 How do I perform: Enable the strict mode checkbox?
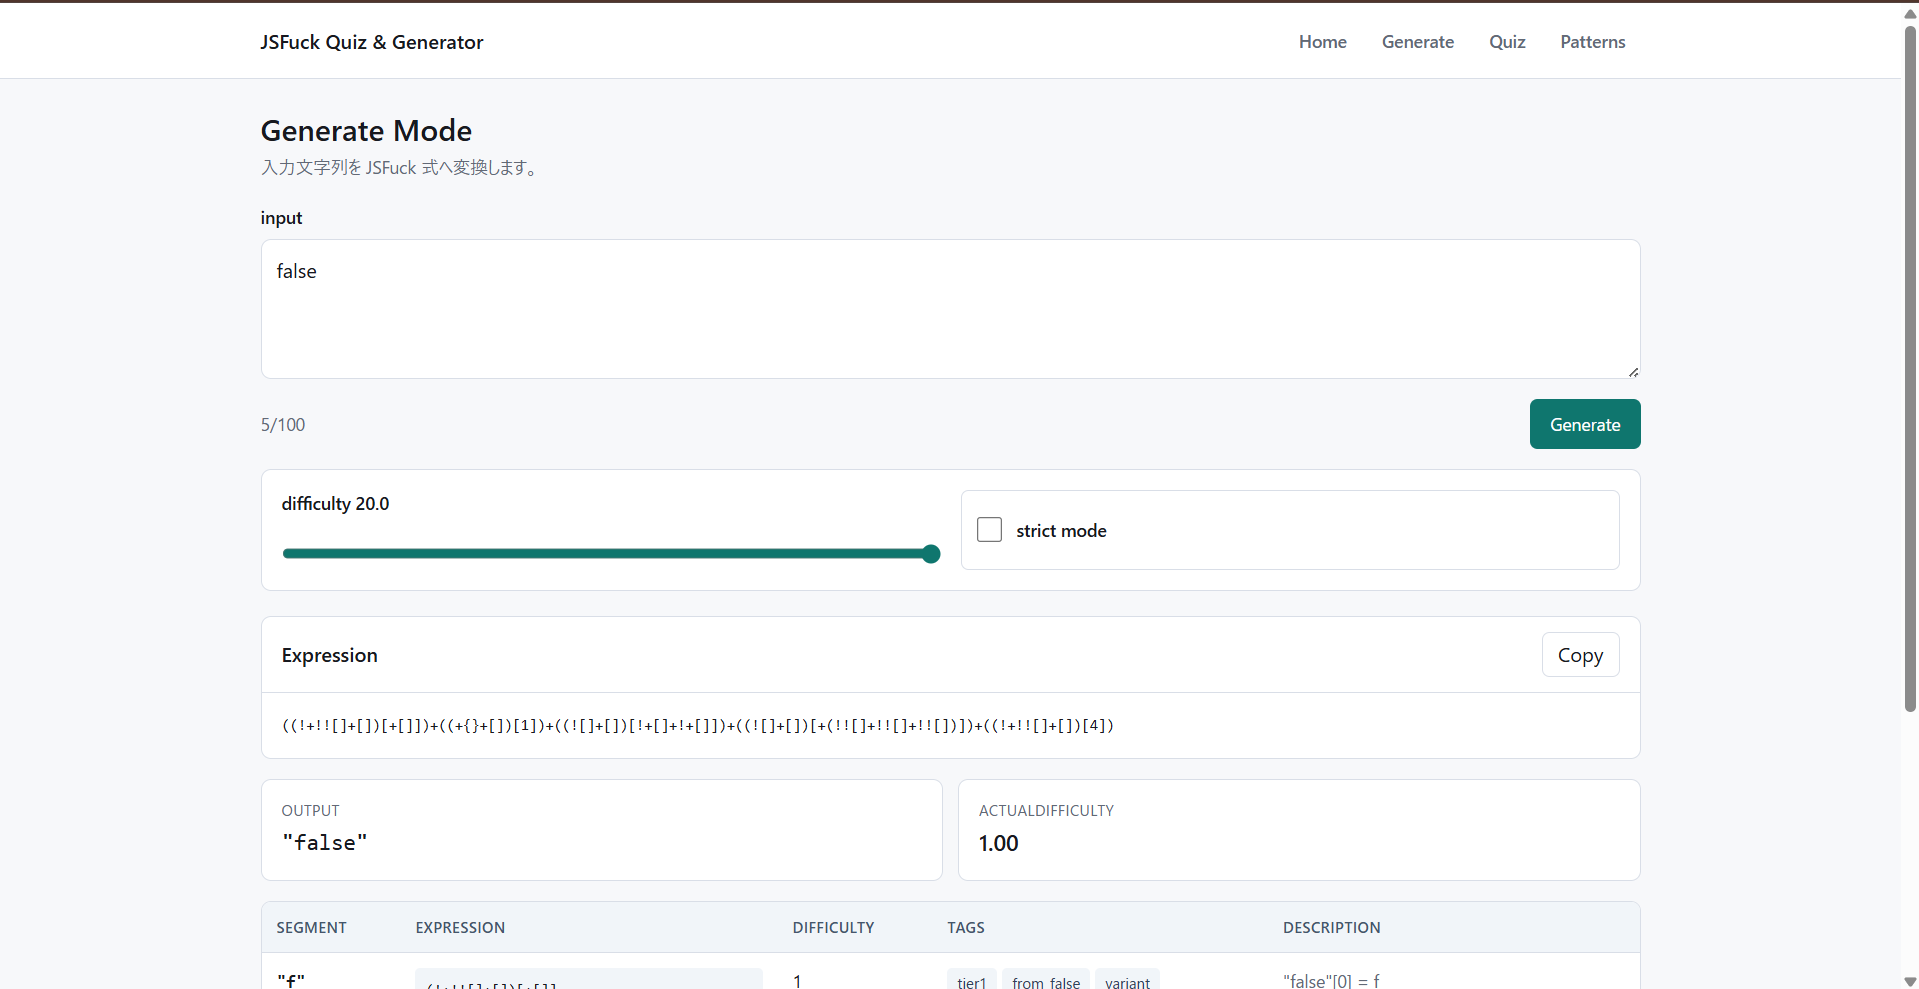pos(989,530)
